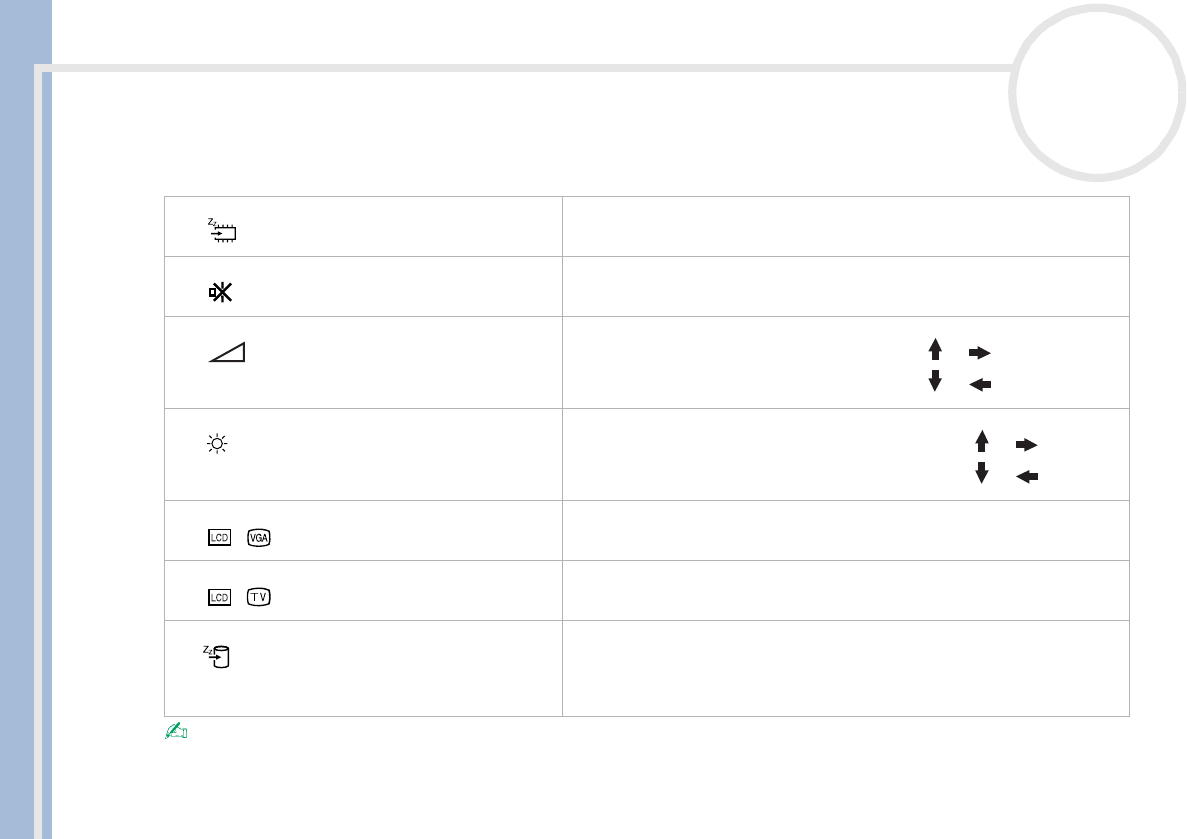Screen dimensions: 1187x839
Task: Click the right arrow in brightness row
Action: pyautogui.click(x=1026, y=444)
